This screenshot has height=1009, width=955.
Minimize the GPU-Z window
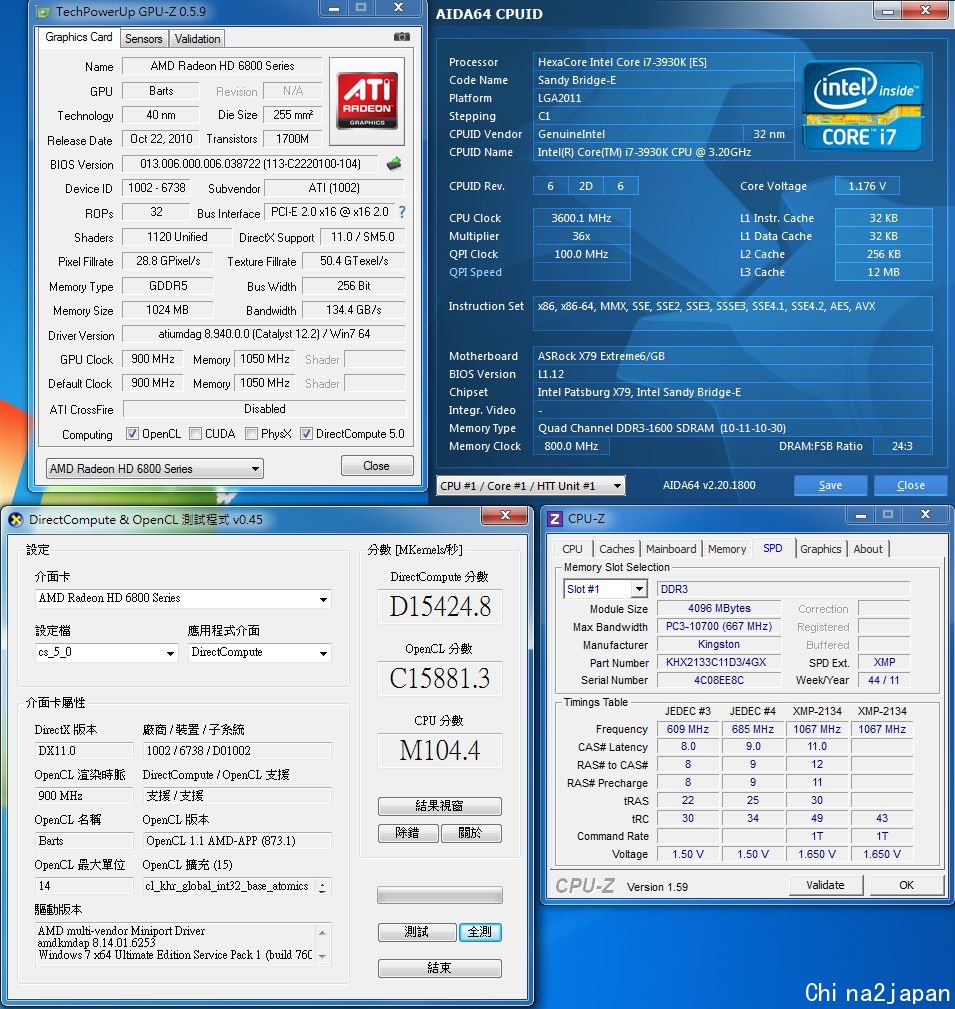click(x=334, y=8)
